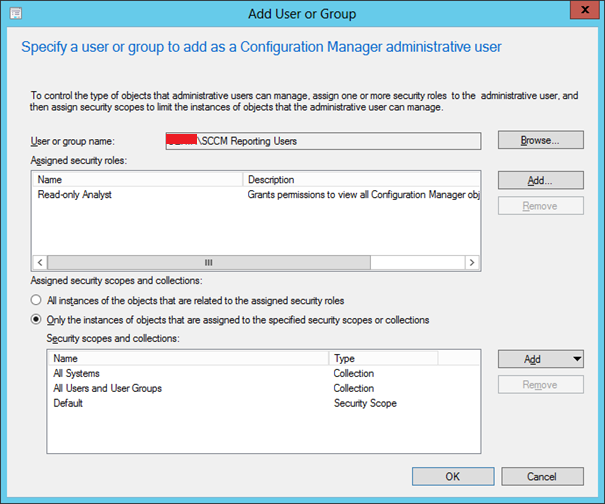
Task: Select the Default security scope row
Action: 264,403
